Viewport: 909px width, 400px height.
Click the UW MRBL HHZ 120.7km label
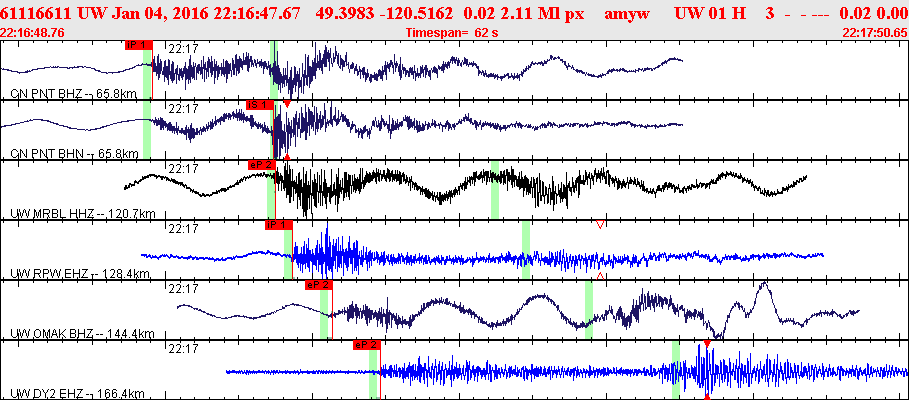(x=82, y=213)
